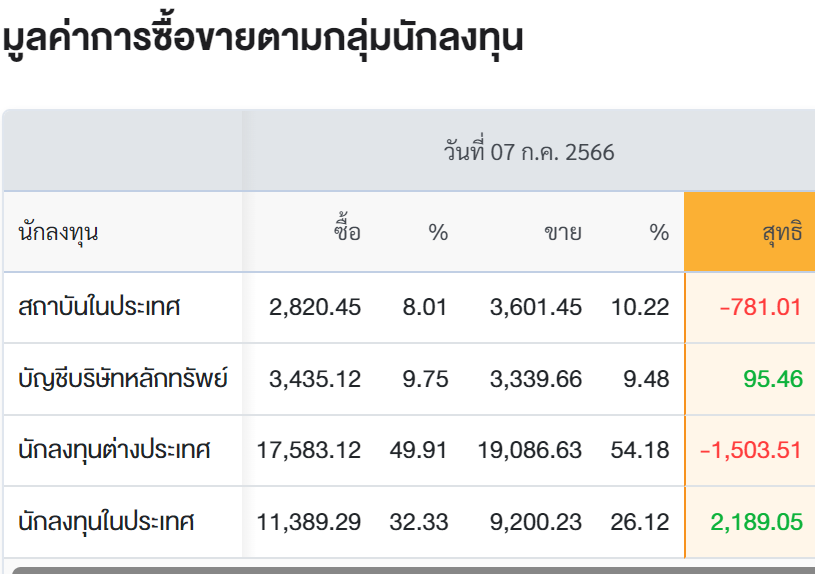Click the ขาย column header
Screen dimensions: 815x574
click(563, 233)
